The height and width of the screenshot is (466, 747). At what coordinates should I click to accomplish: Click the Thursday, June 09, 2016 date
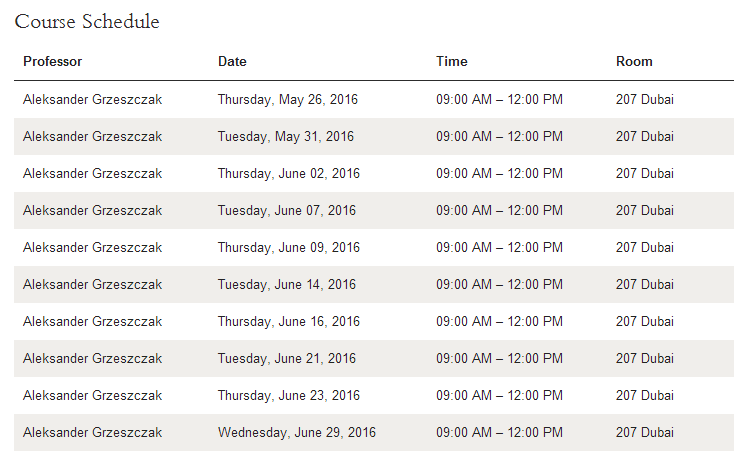point(289,248)
